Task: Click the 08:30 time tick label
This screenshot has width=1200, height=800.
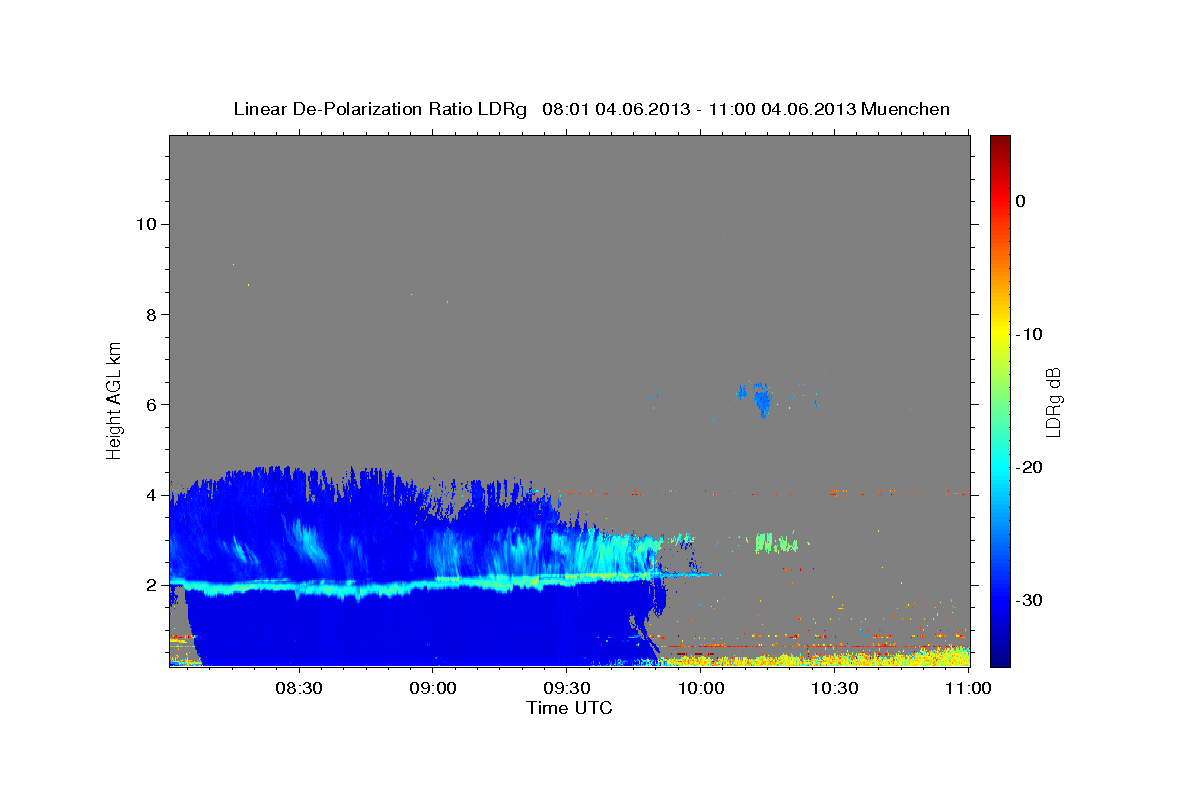Action: pos(300,689)
